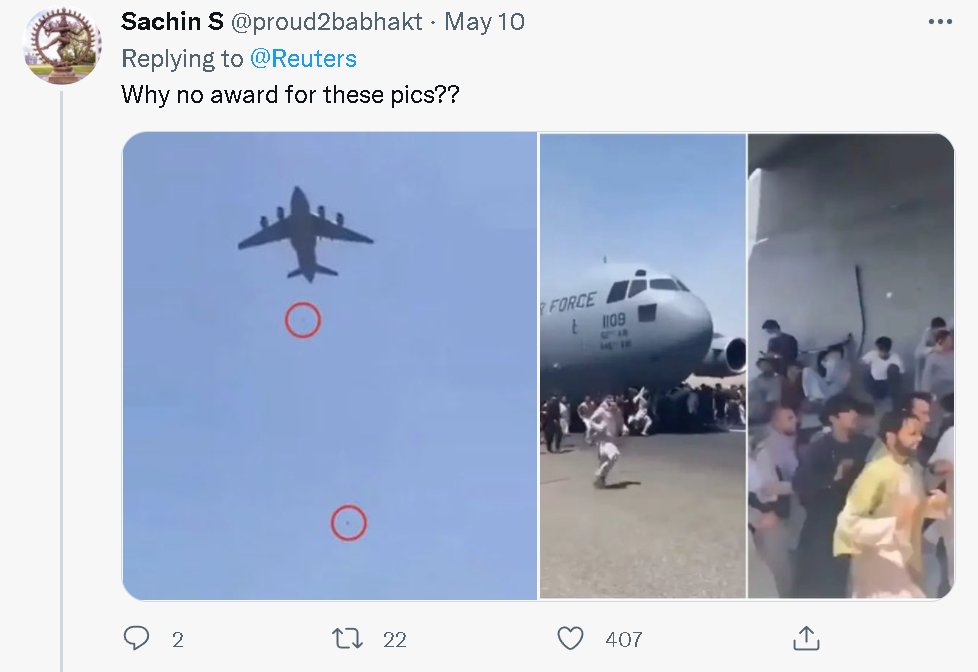Open the @Reuters mention link
This screenshot has width=978, height=672.
point(303,59)
